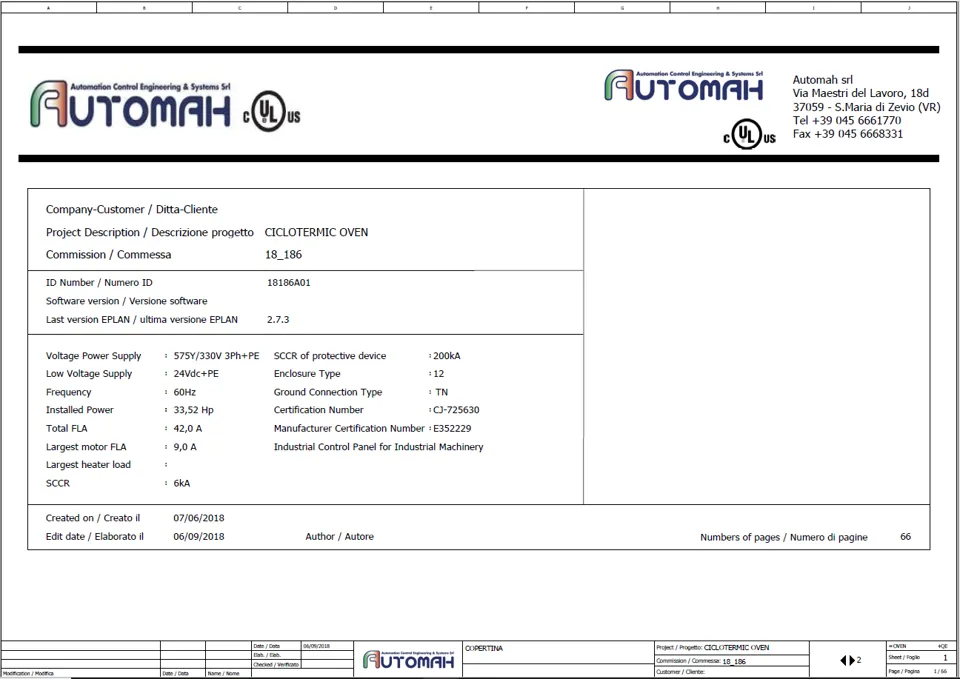Click the cULus mark below the small logo
The height and width of the screenshot is (679, 960).
[749, 134]
